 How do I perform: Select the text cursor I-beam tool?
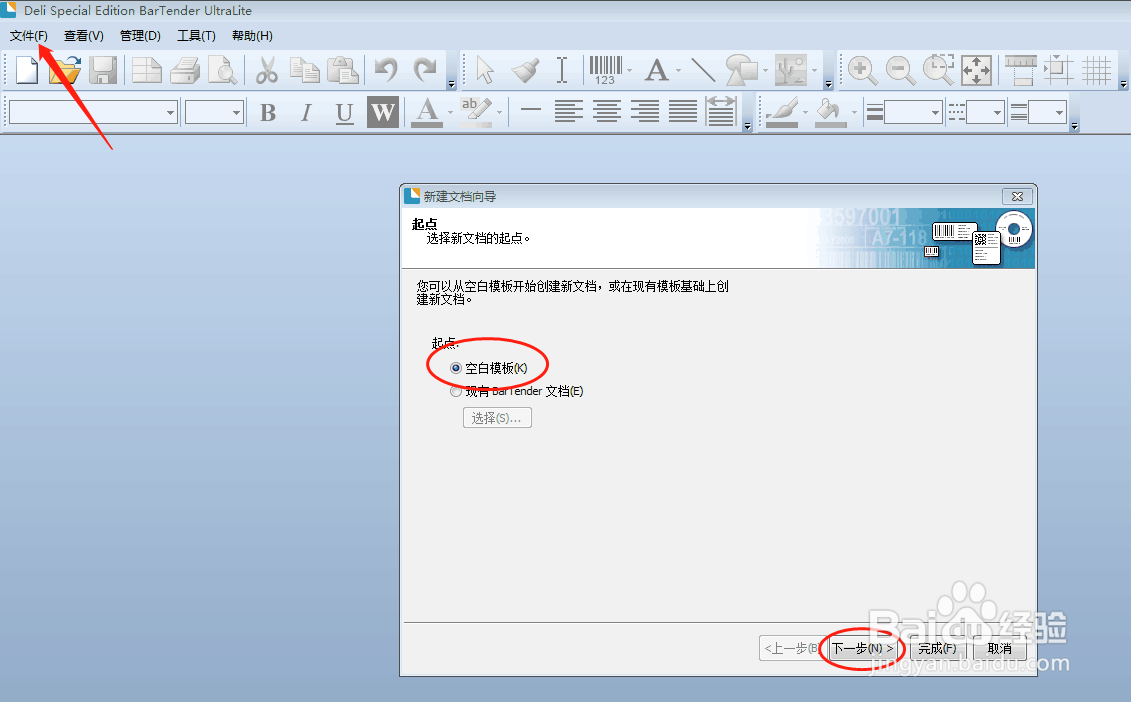pyautogui.click(x=562, y=70)
